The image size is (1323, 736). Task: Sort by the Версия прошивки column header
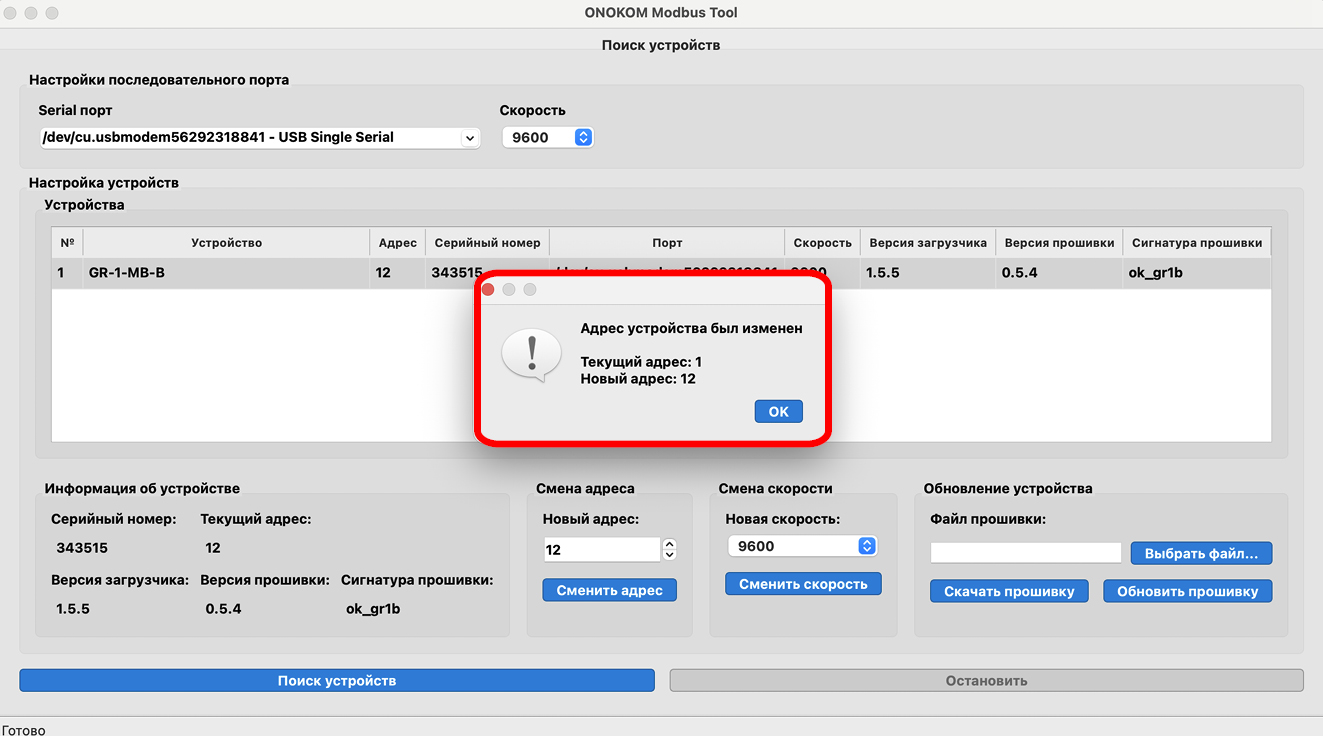1059,243
